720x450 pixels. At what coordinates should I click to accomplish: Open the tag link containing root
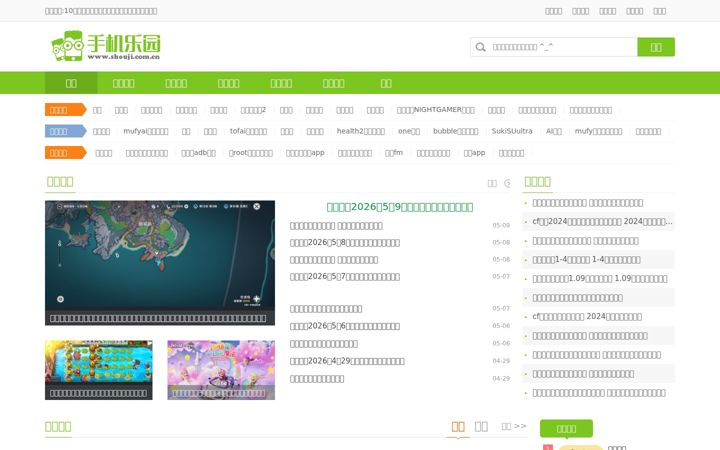pyautogui.click(x=251, y=153)
